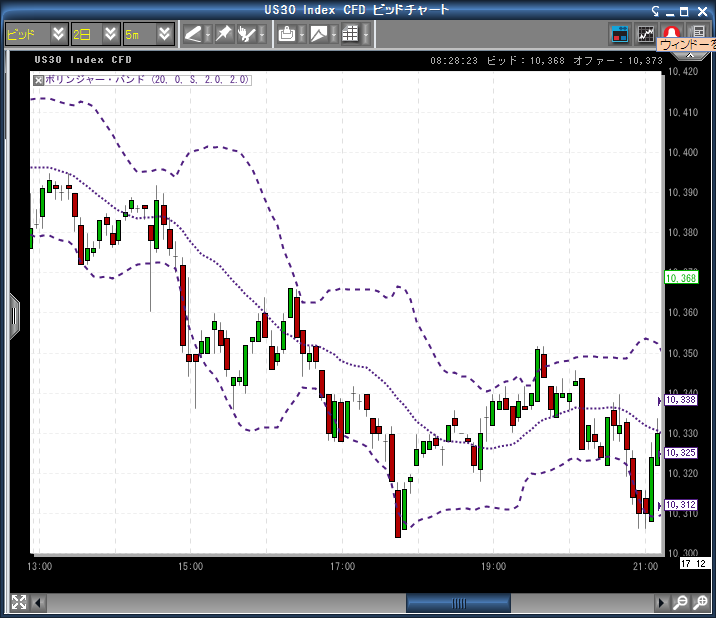Click the horizontal scrollbar thumb
Image resolution: width=716 pixels, height=618 pixels.
458,603
